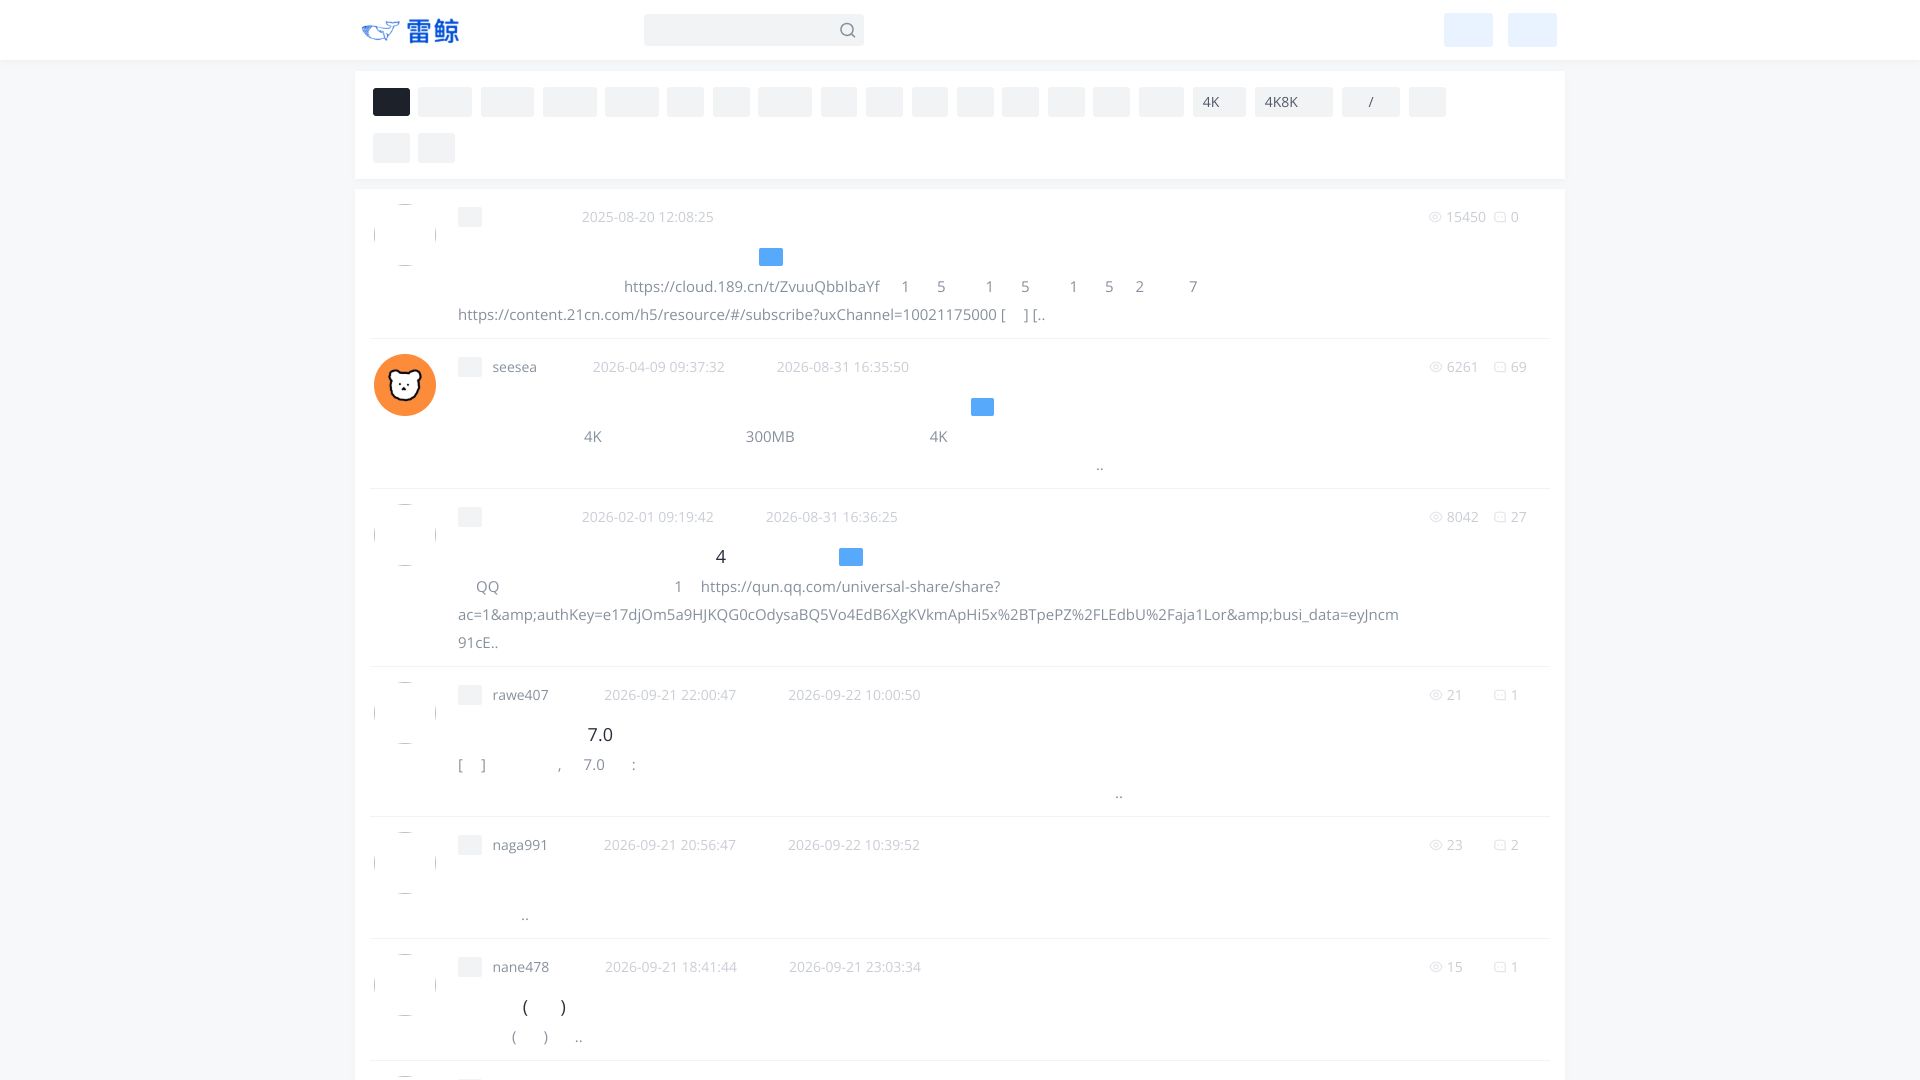Click the grey badge before rawe407's name
Viewport: 1920px width, 1080px height.
(470, 695)
